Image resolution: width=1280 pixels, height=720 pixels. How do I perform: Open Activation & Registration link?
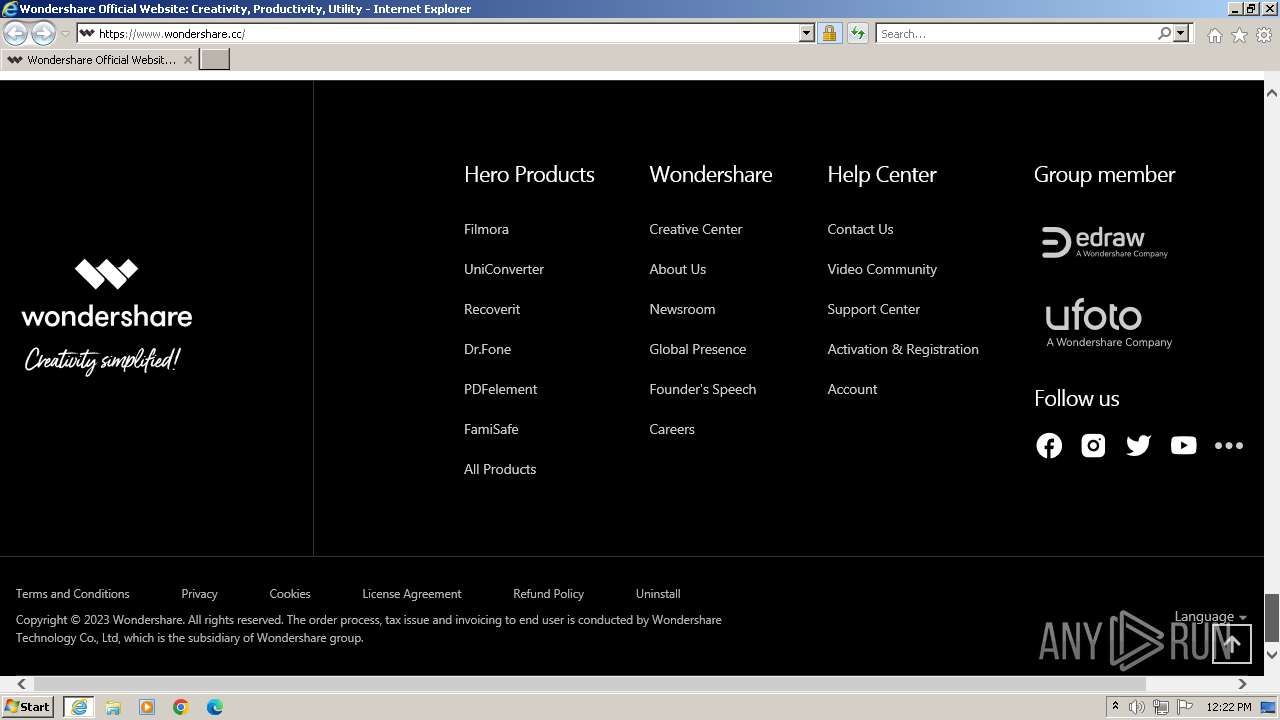[x=903, y=349]
